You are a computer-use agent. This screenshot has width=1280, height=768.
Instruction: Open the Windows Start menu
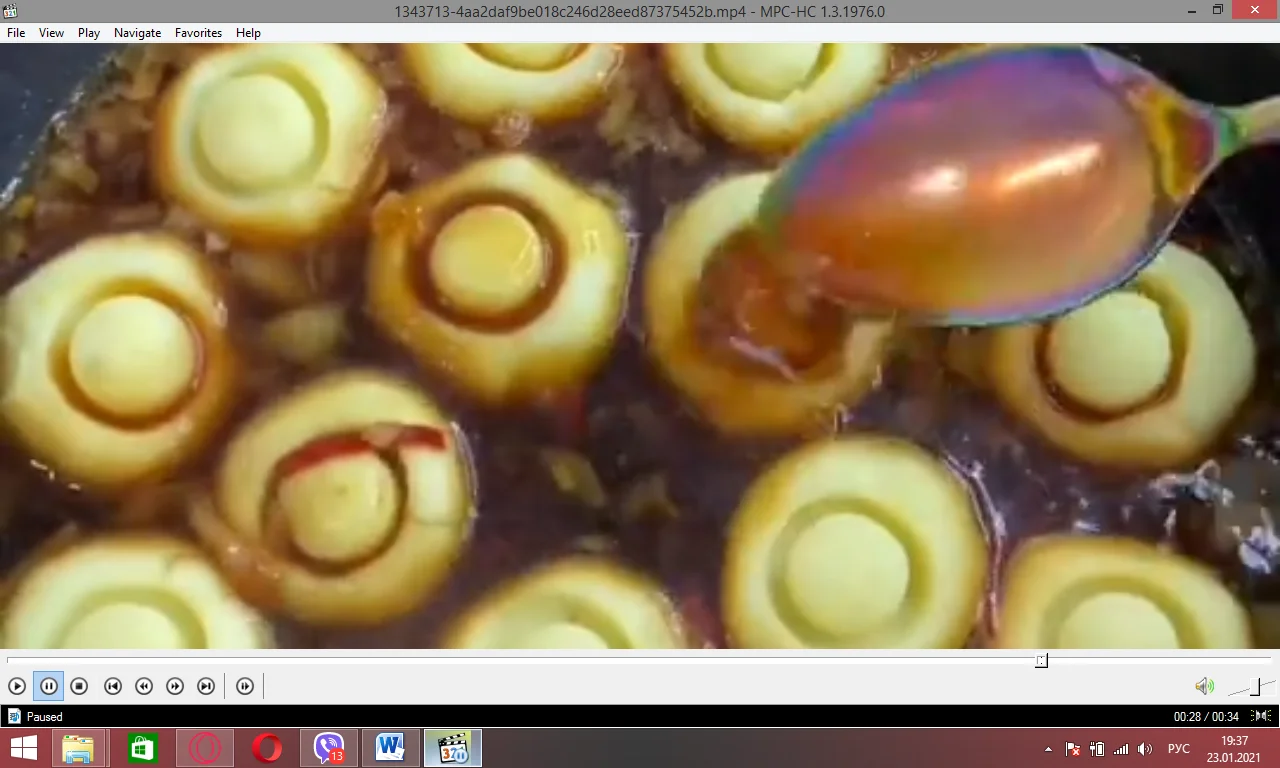(23, 748)
